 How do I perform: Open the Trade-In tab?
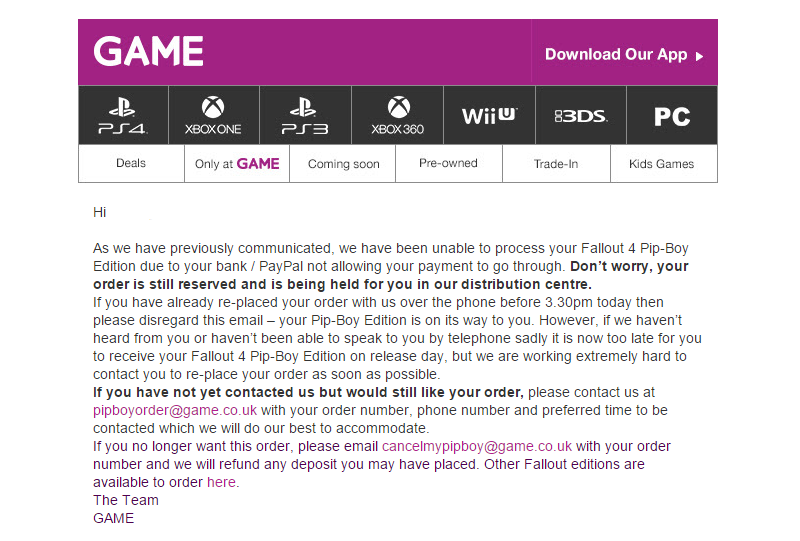click(x=556, y=163)
